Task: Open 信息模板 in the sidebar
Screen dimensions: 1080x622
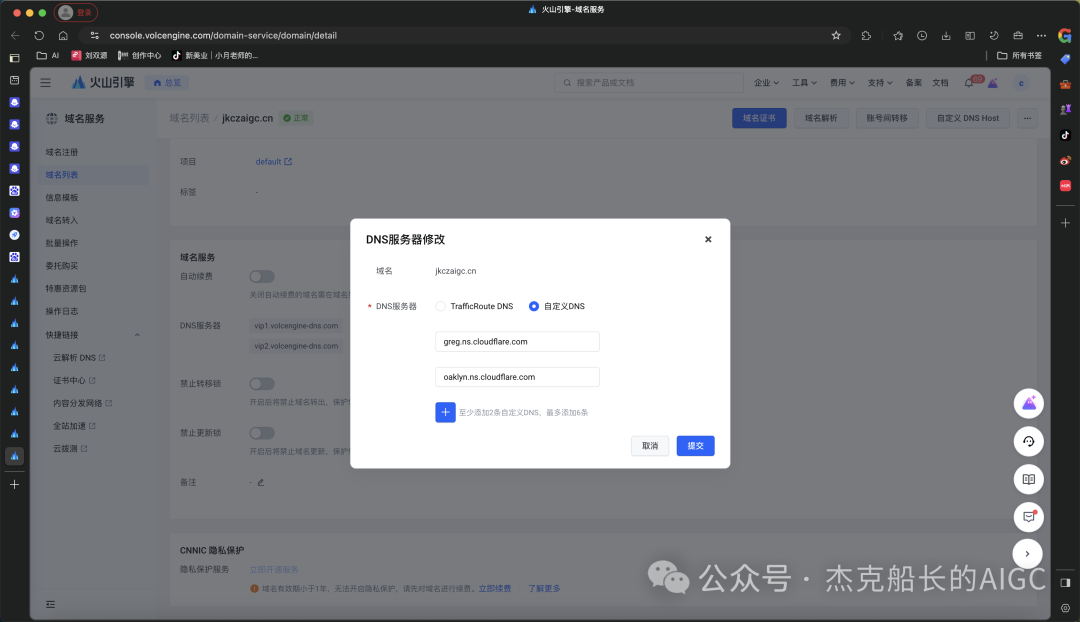Action: (x=62, y=198)
